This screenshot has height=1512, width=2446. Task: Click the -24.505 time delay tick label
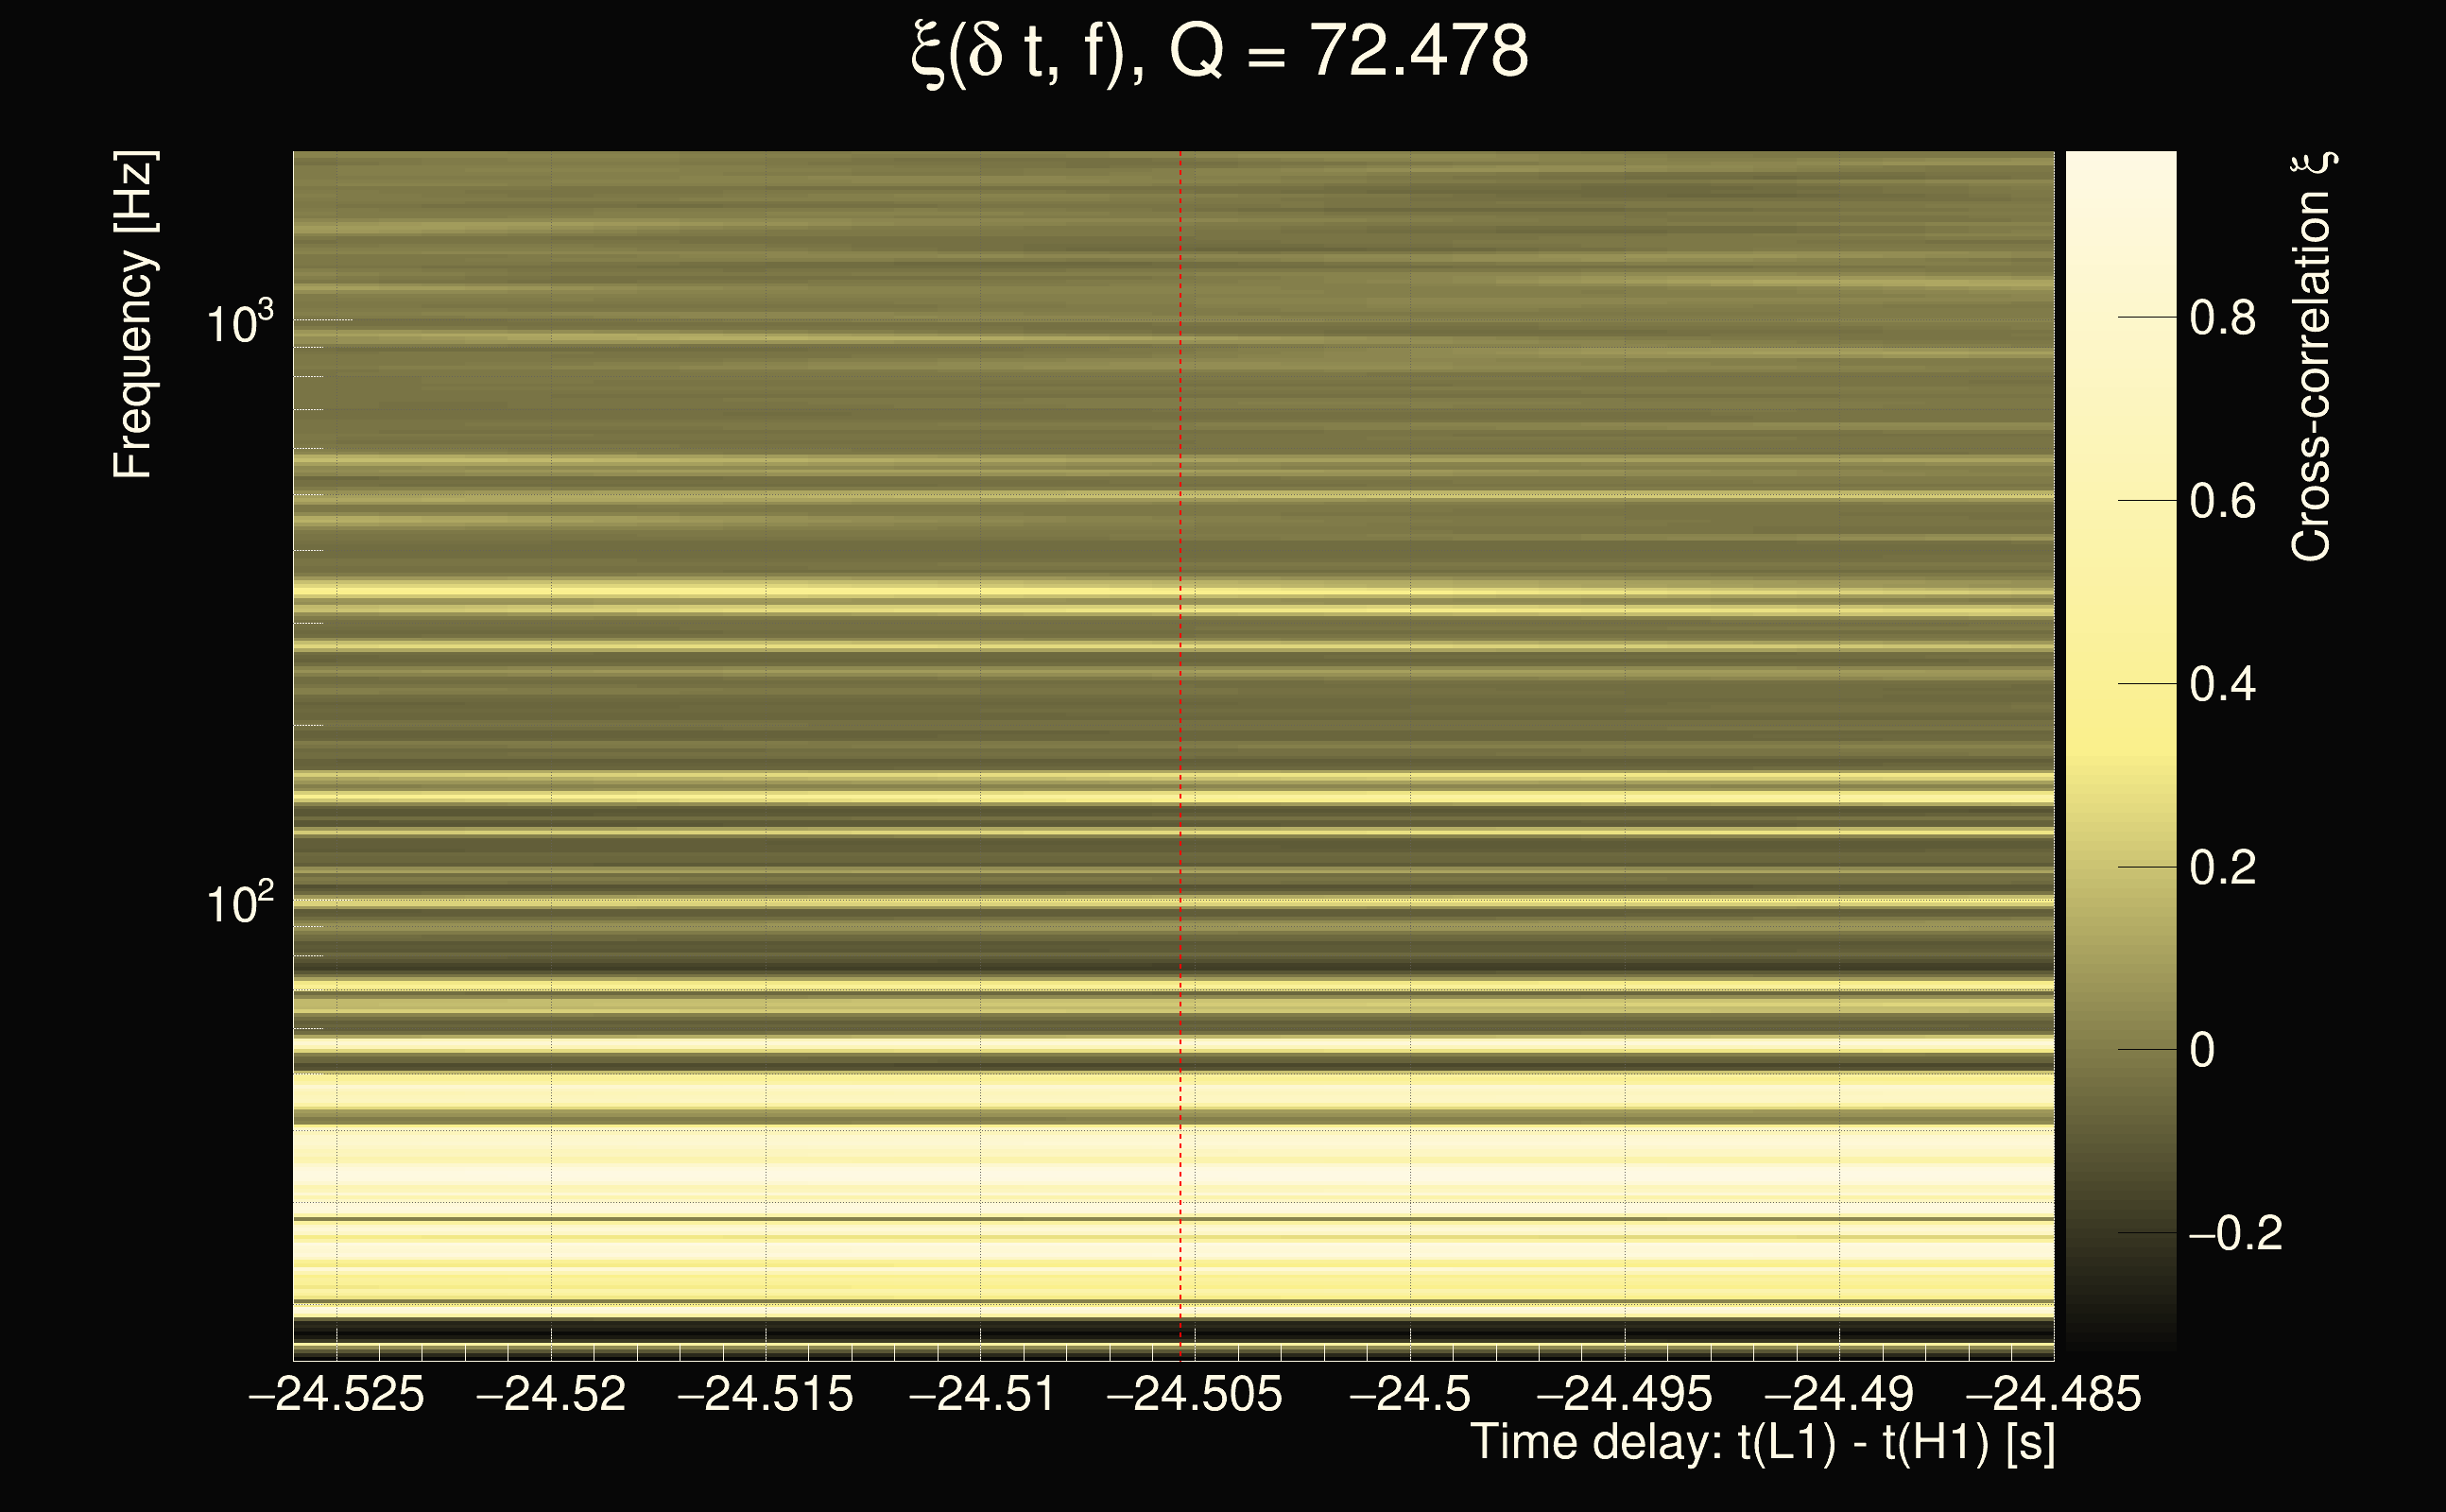(1195, 1394)
